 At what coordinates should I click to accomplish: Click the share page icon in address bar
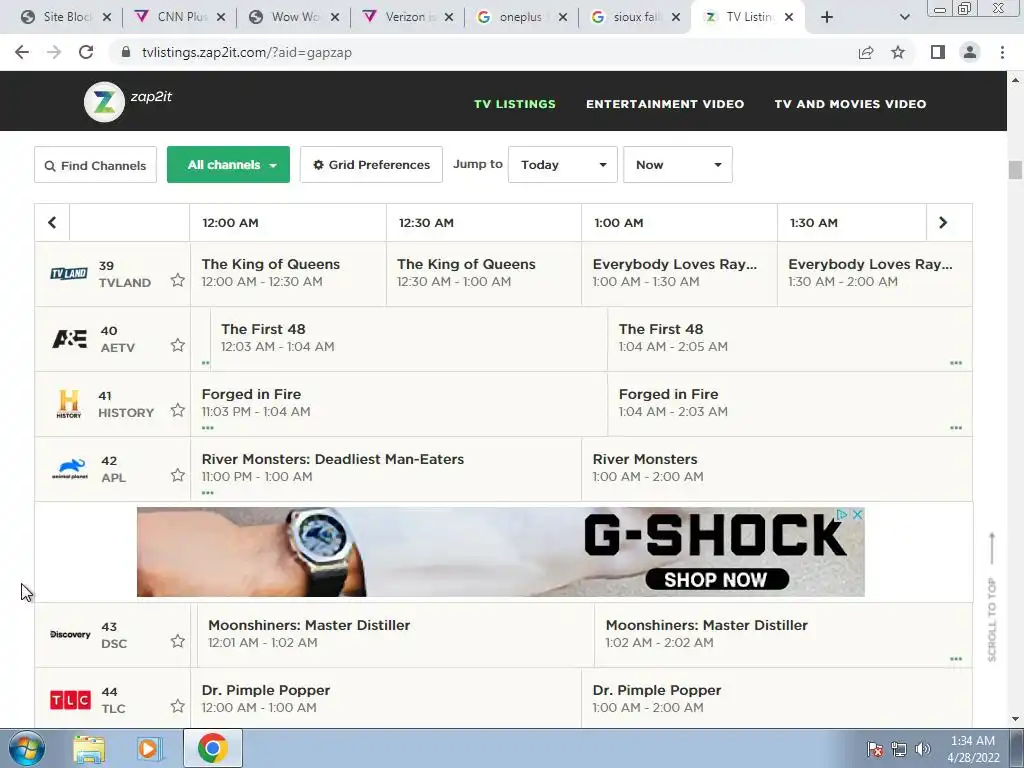pos(866,52)
